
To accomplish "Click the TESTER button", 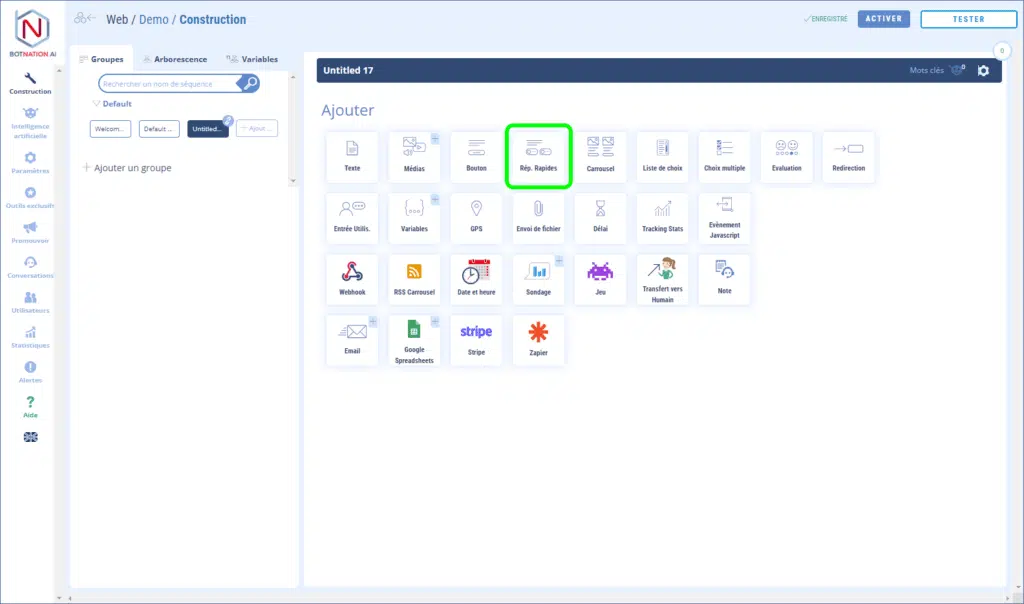I will click(967, 19).
